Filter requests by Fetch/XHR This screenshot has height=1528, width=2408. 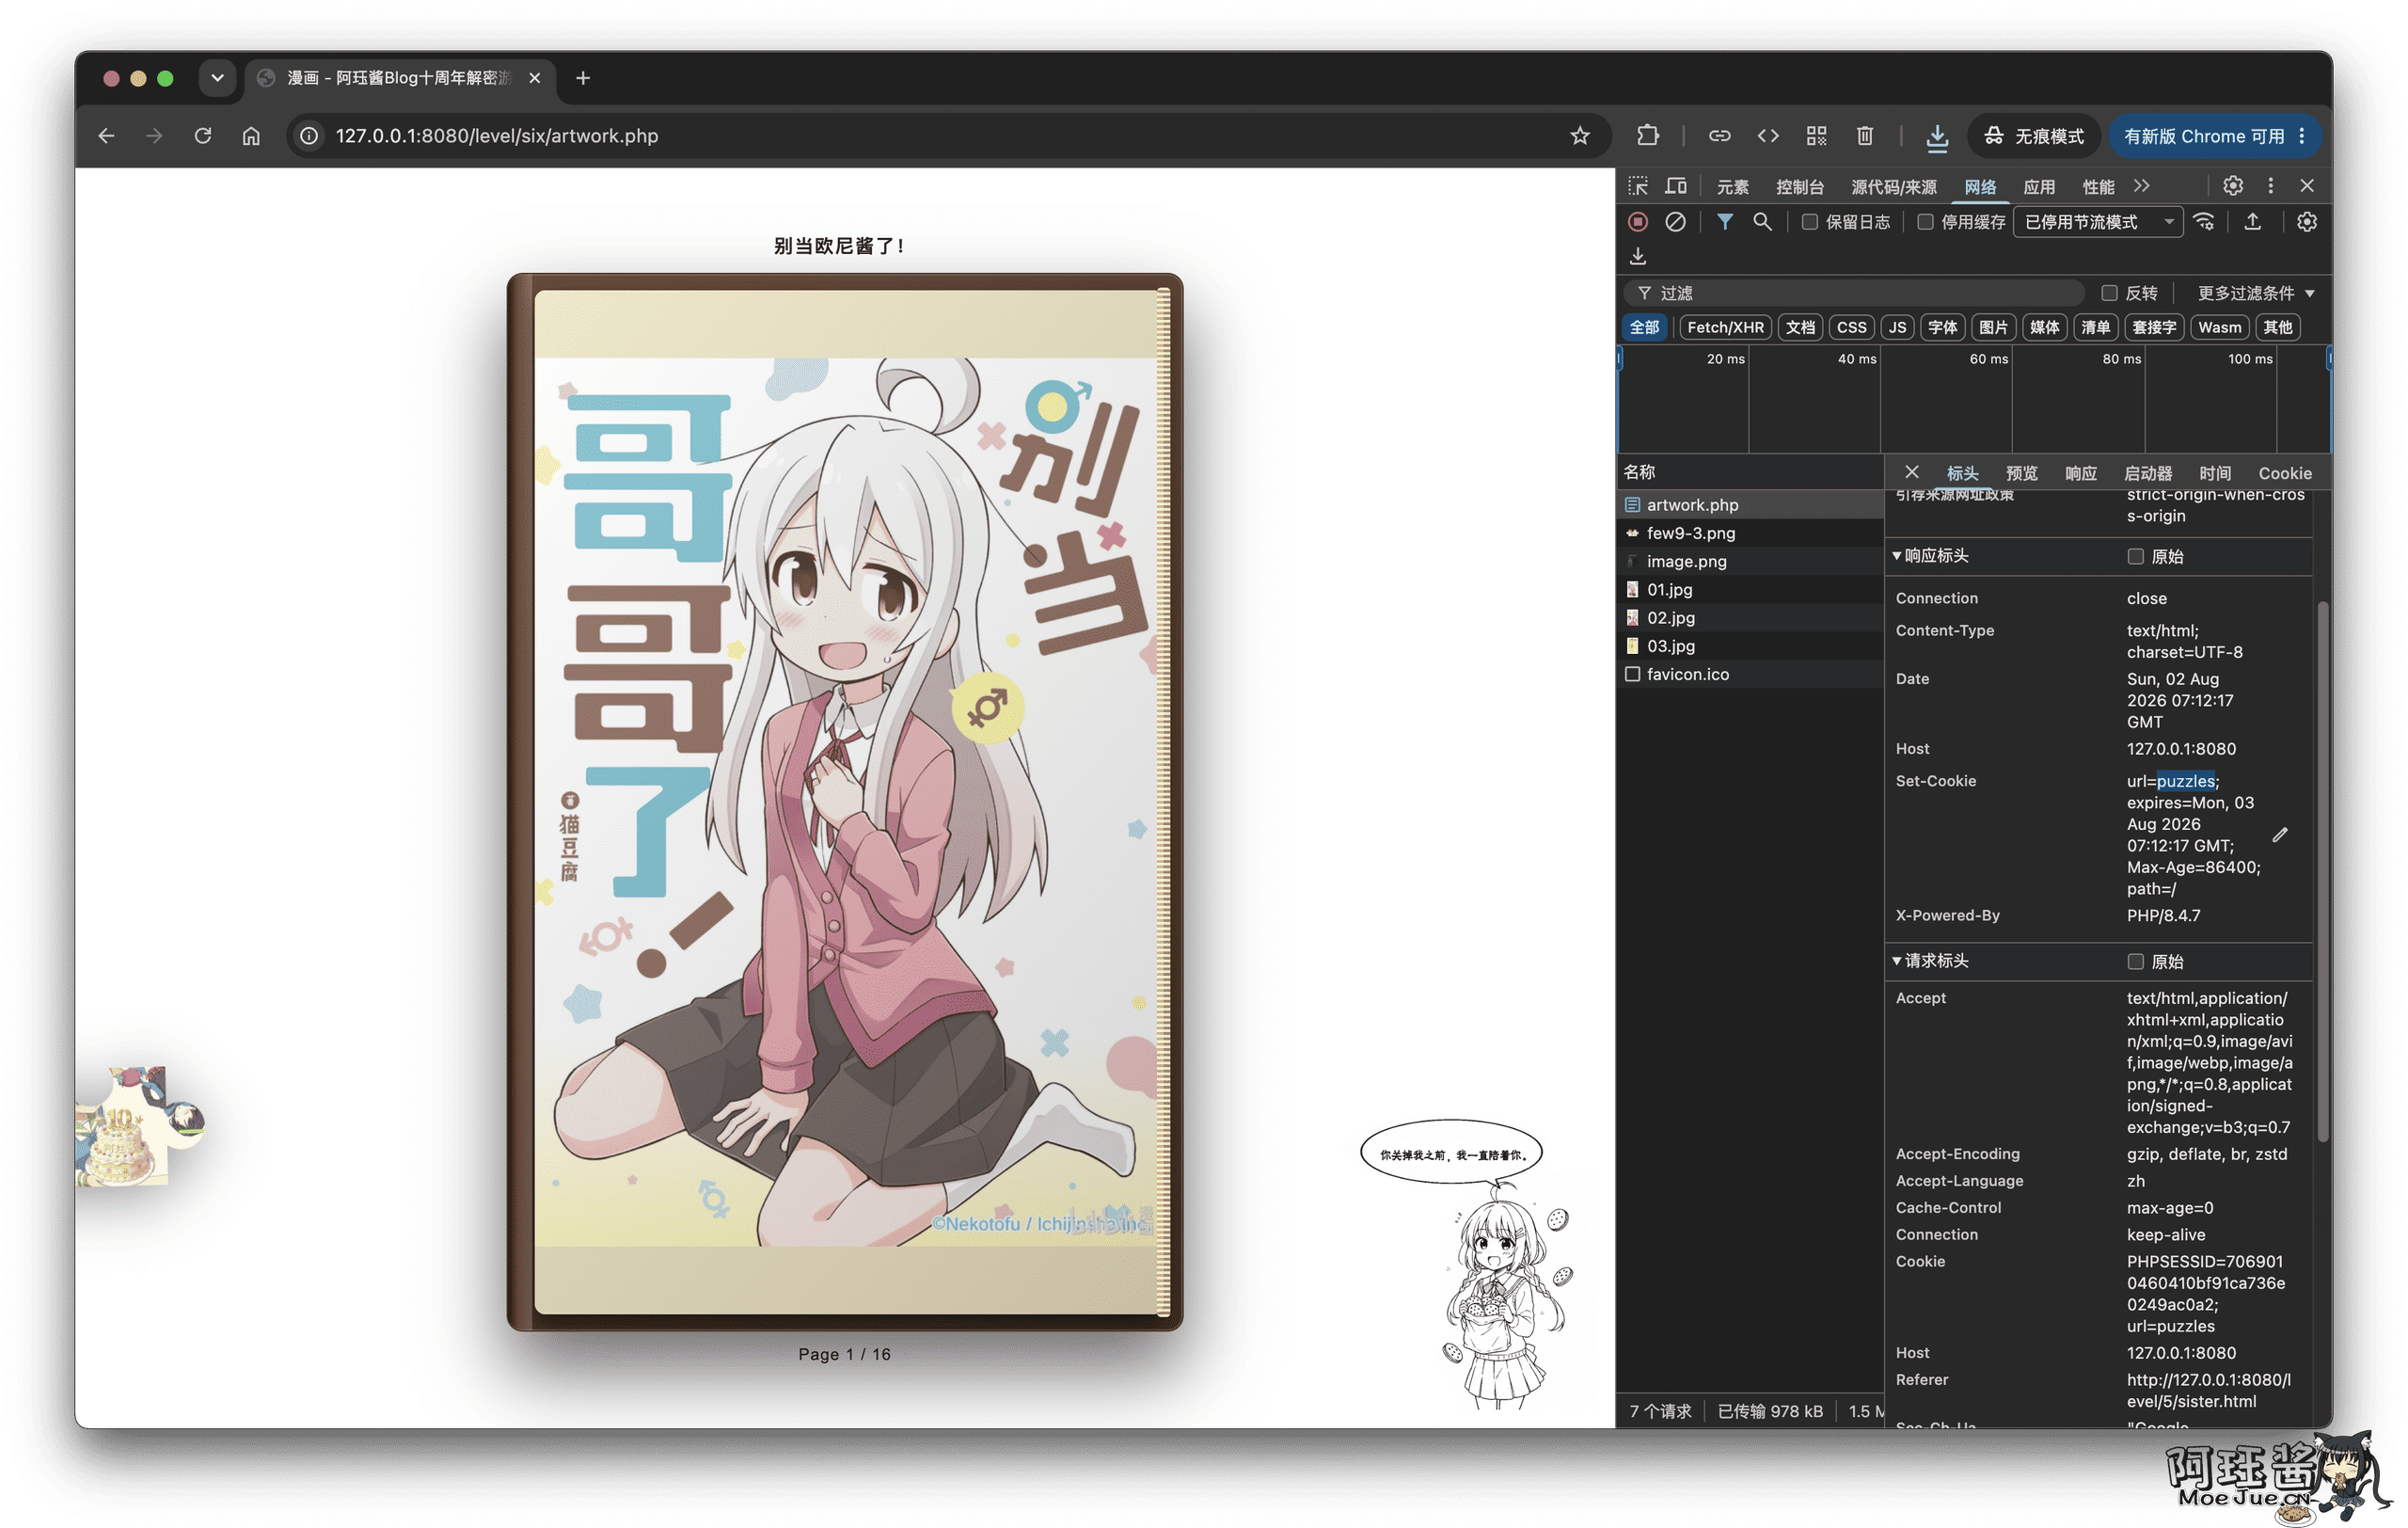pos(1725,327)
